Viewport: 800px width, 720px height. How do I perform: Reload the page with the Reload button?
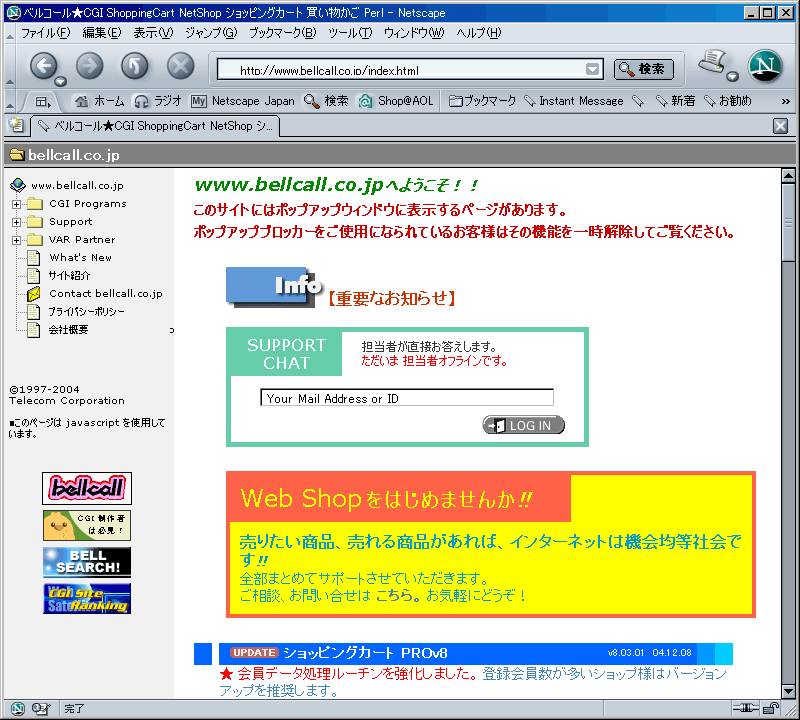coord(135,66)
